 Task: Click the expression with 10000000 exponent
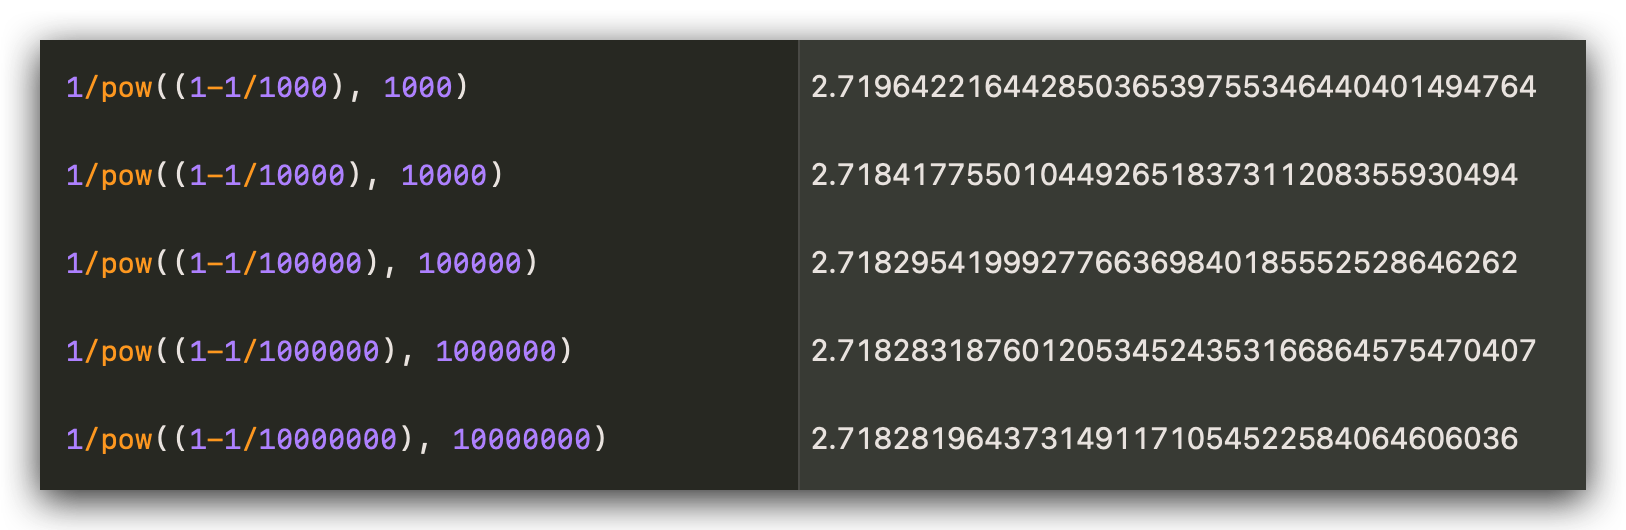[336, 439]
